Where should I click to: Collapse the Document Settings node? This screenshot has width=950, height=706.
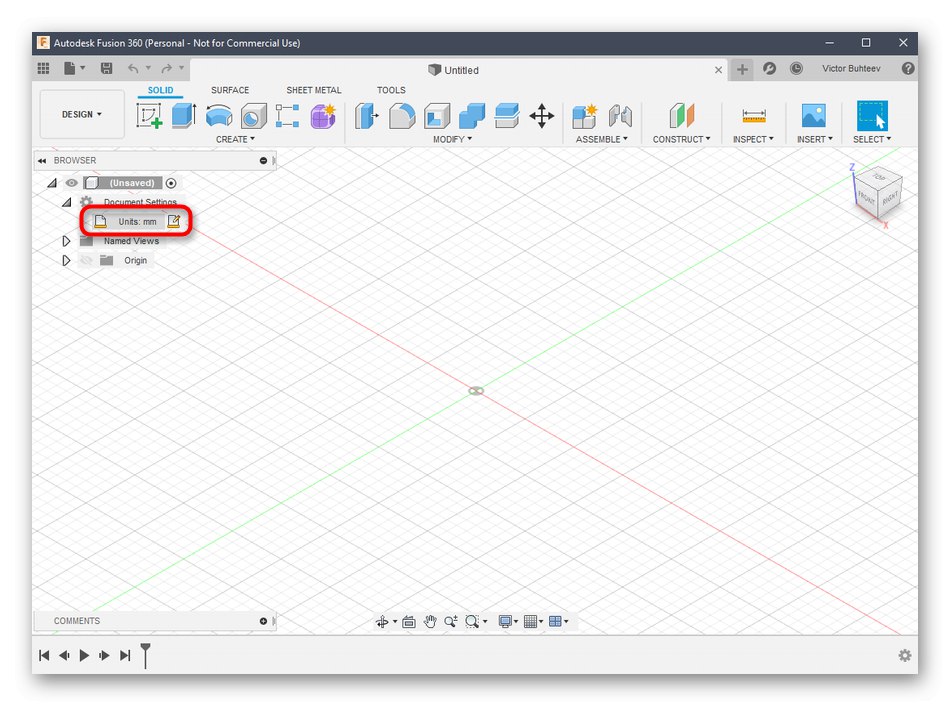point(67,202)
